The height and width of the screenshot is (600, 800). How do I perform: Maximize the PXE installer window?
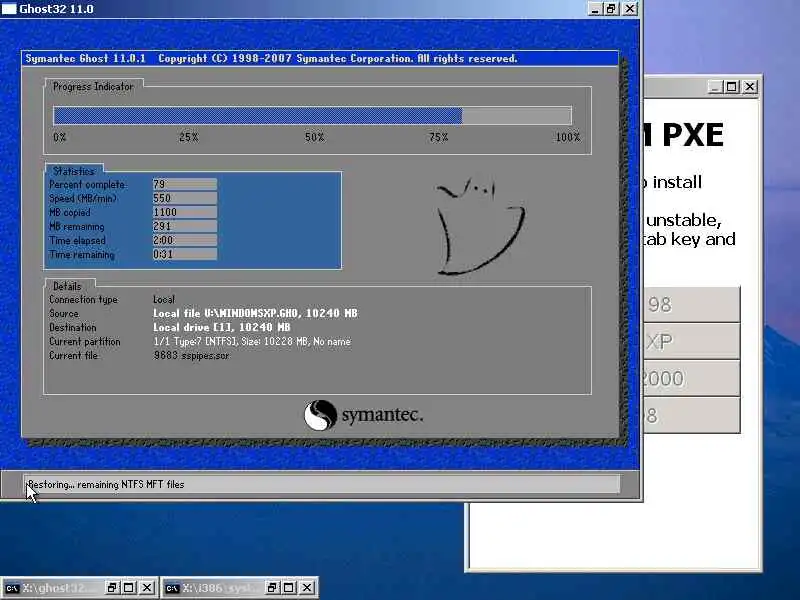tap(732, 87)
